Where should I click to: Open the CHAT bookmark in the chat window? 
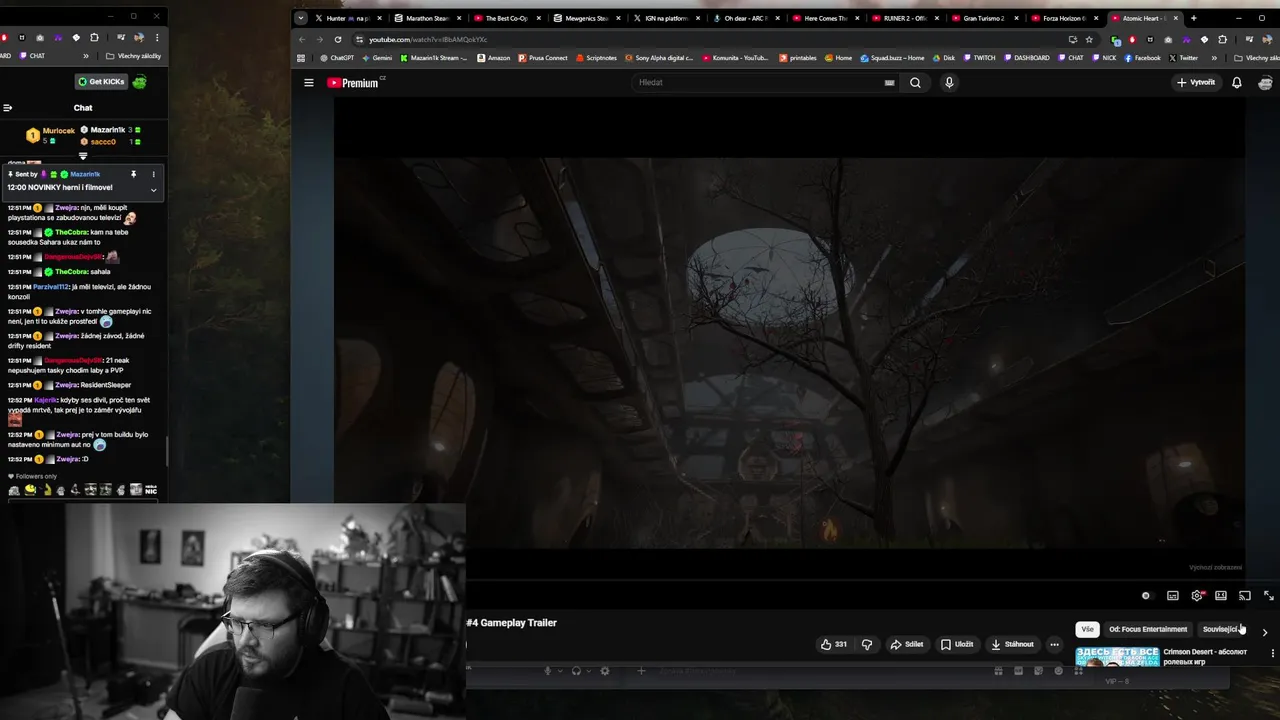pyautogui.click(x=32, y=56)
